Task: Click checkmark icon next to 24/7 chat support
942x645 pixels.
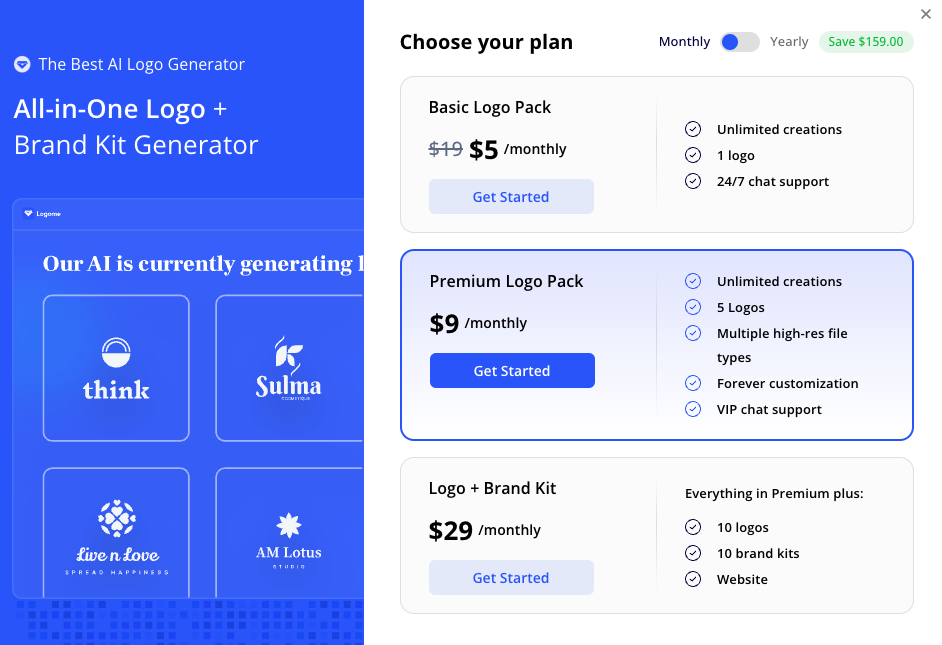Action: tap(692, 181)
